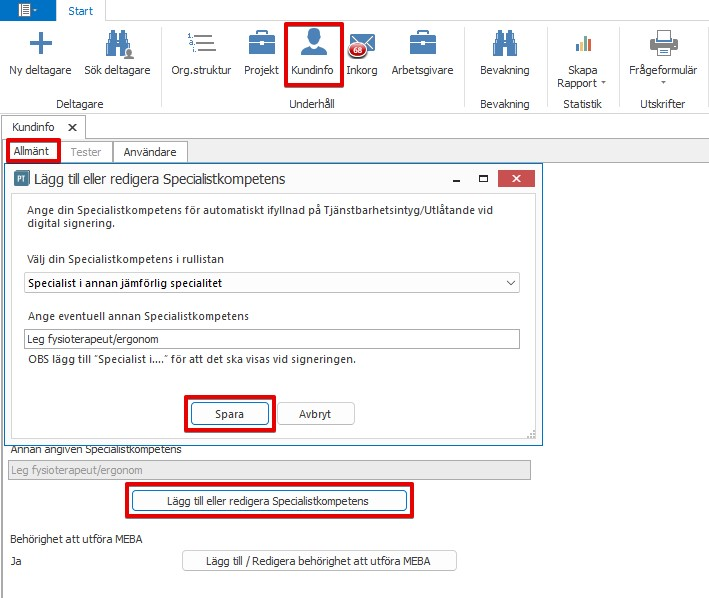This screenshot has height=598, width=709.
Task: Open Projekt briefcase icon
Action: (262, 43)
